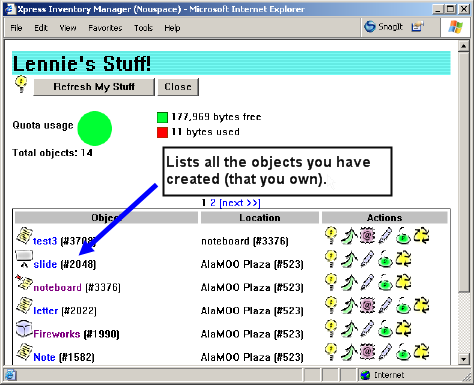
Task: Click pencil edit icon in Note row
Action: pos(385,352)
